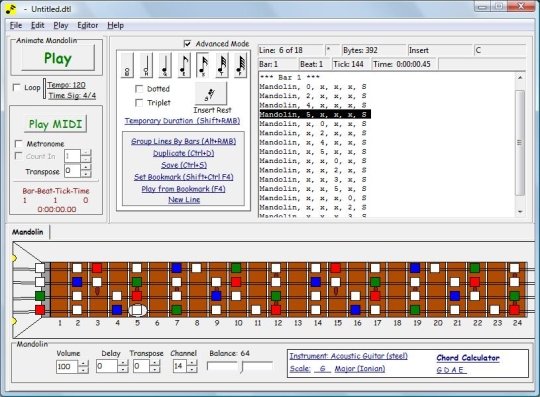Open the Play menu

pos(61,25)
